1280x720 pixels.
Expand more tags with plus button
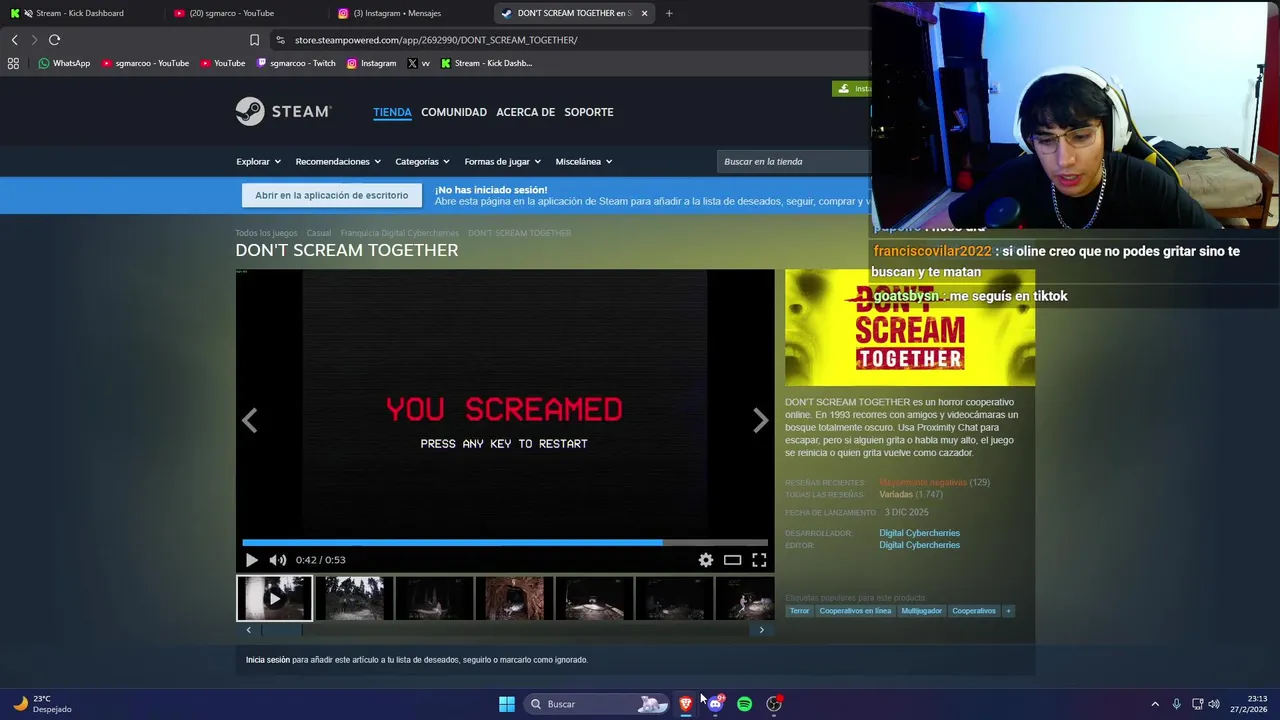tap(1008, 611)
